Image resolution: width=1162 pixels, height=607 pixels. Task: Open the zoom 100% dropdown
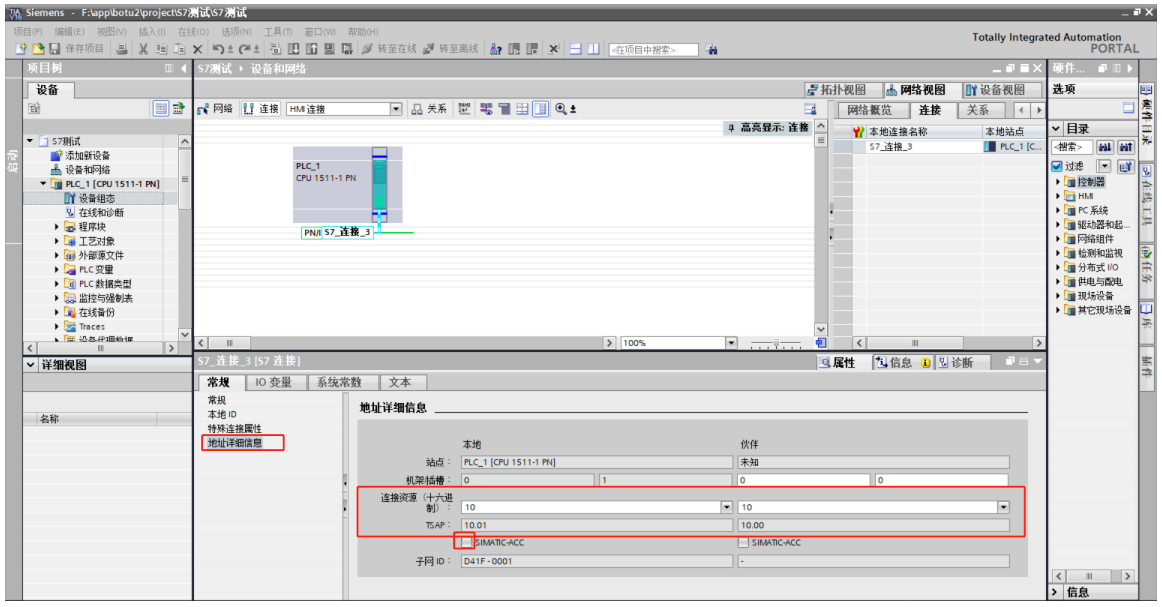coord(731,343)
